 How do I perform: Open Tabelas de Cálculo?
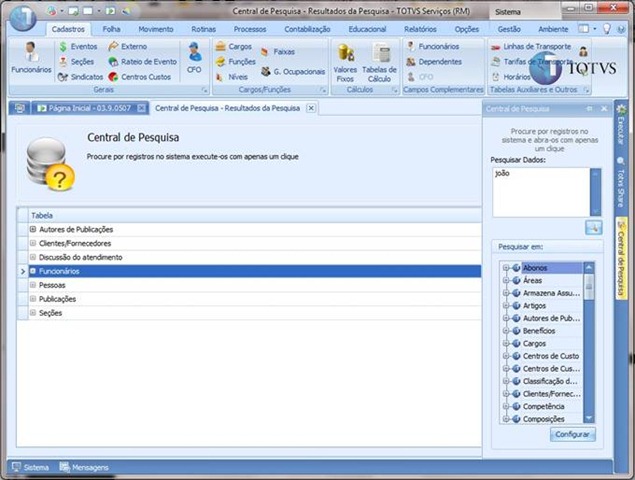coord(379,62)
